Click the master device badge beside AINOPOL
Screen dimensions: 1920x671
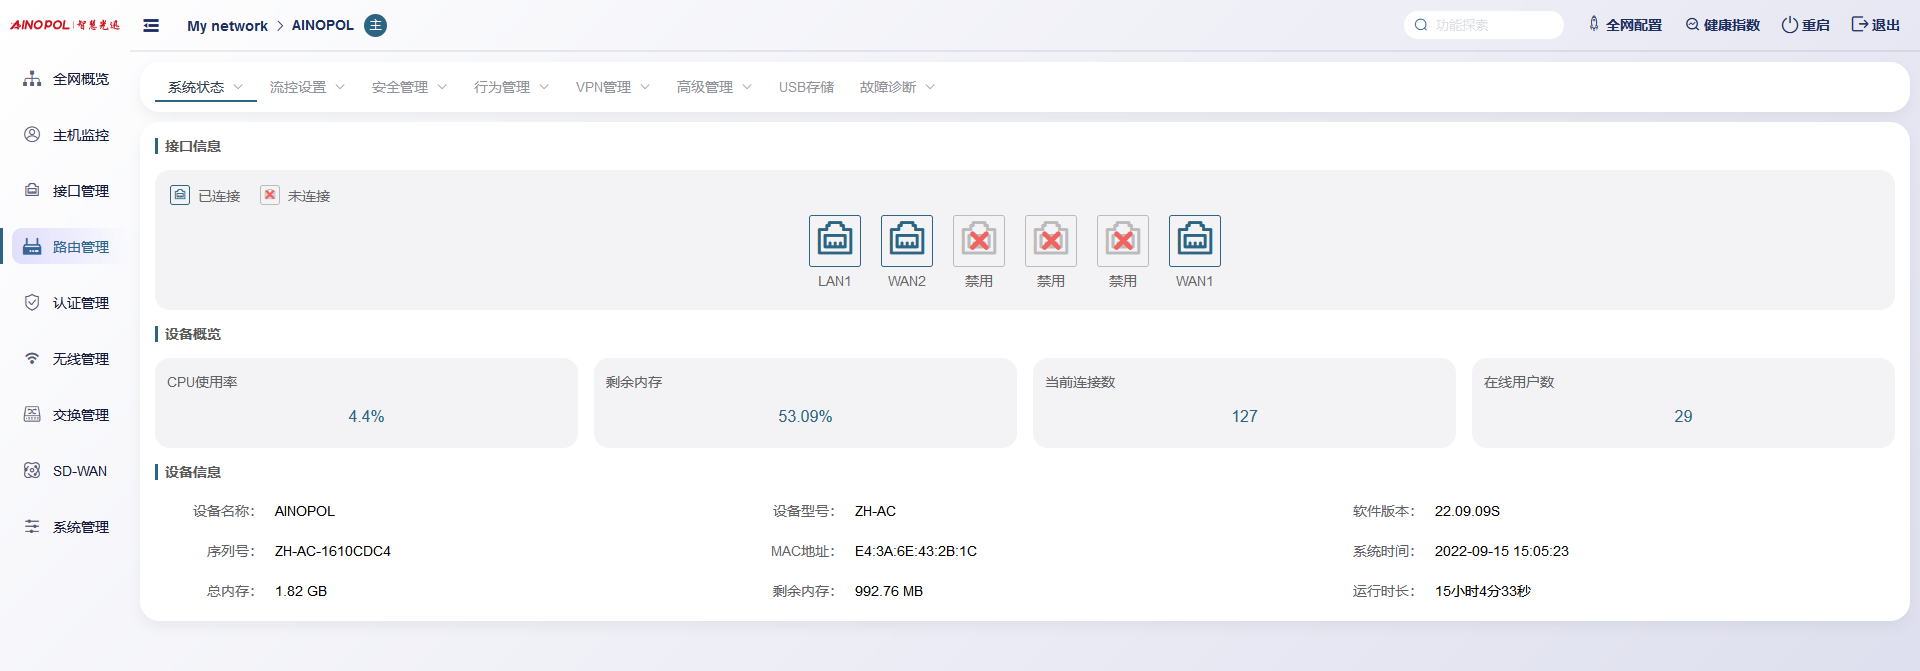point(375,25)
